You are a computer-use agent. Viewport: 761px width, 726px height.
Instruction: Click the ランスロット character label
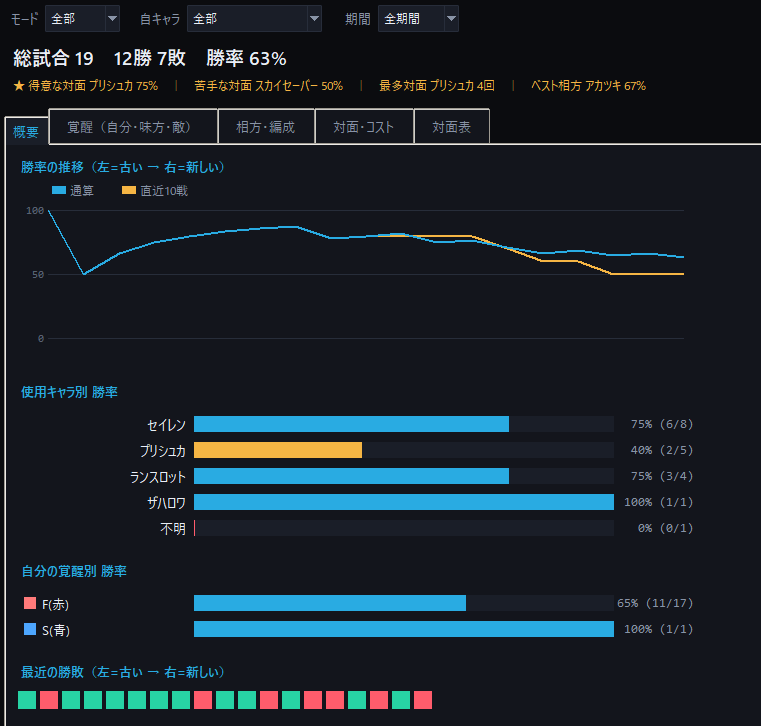[x=158, y=477]
